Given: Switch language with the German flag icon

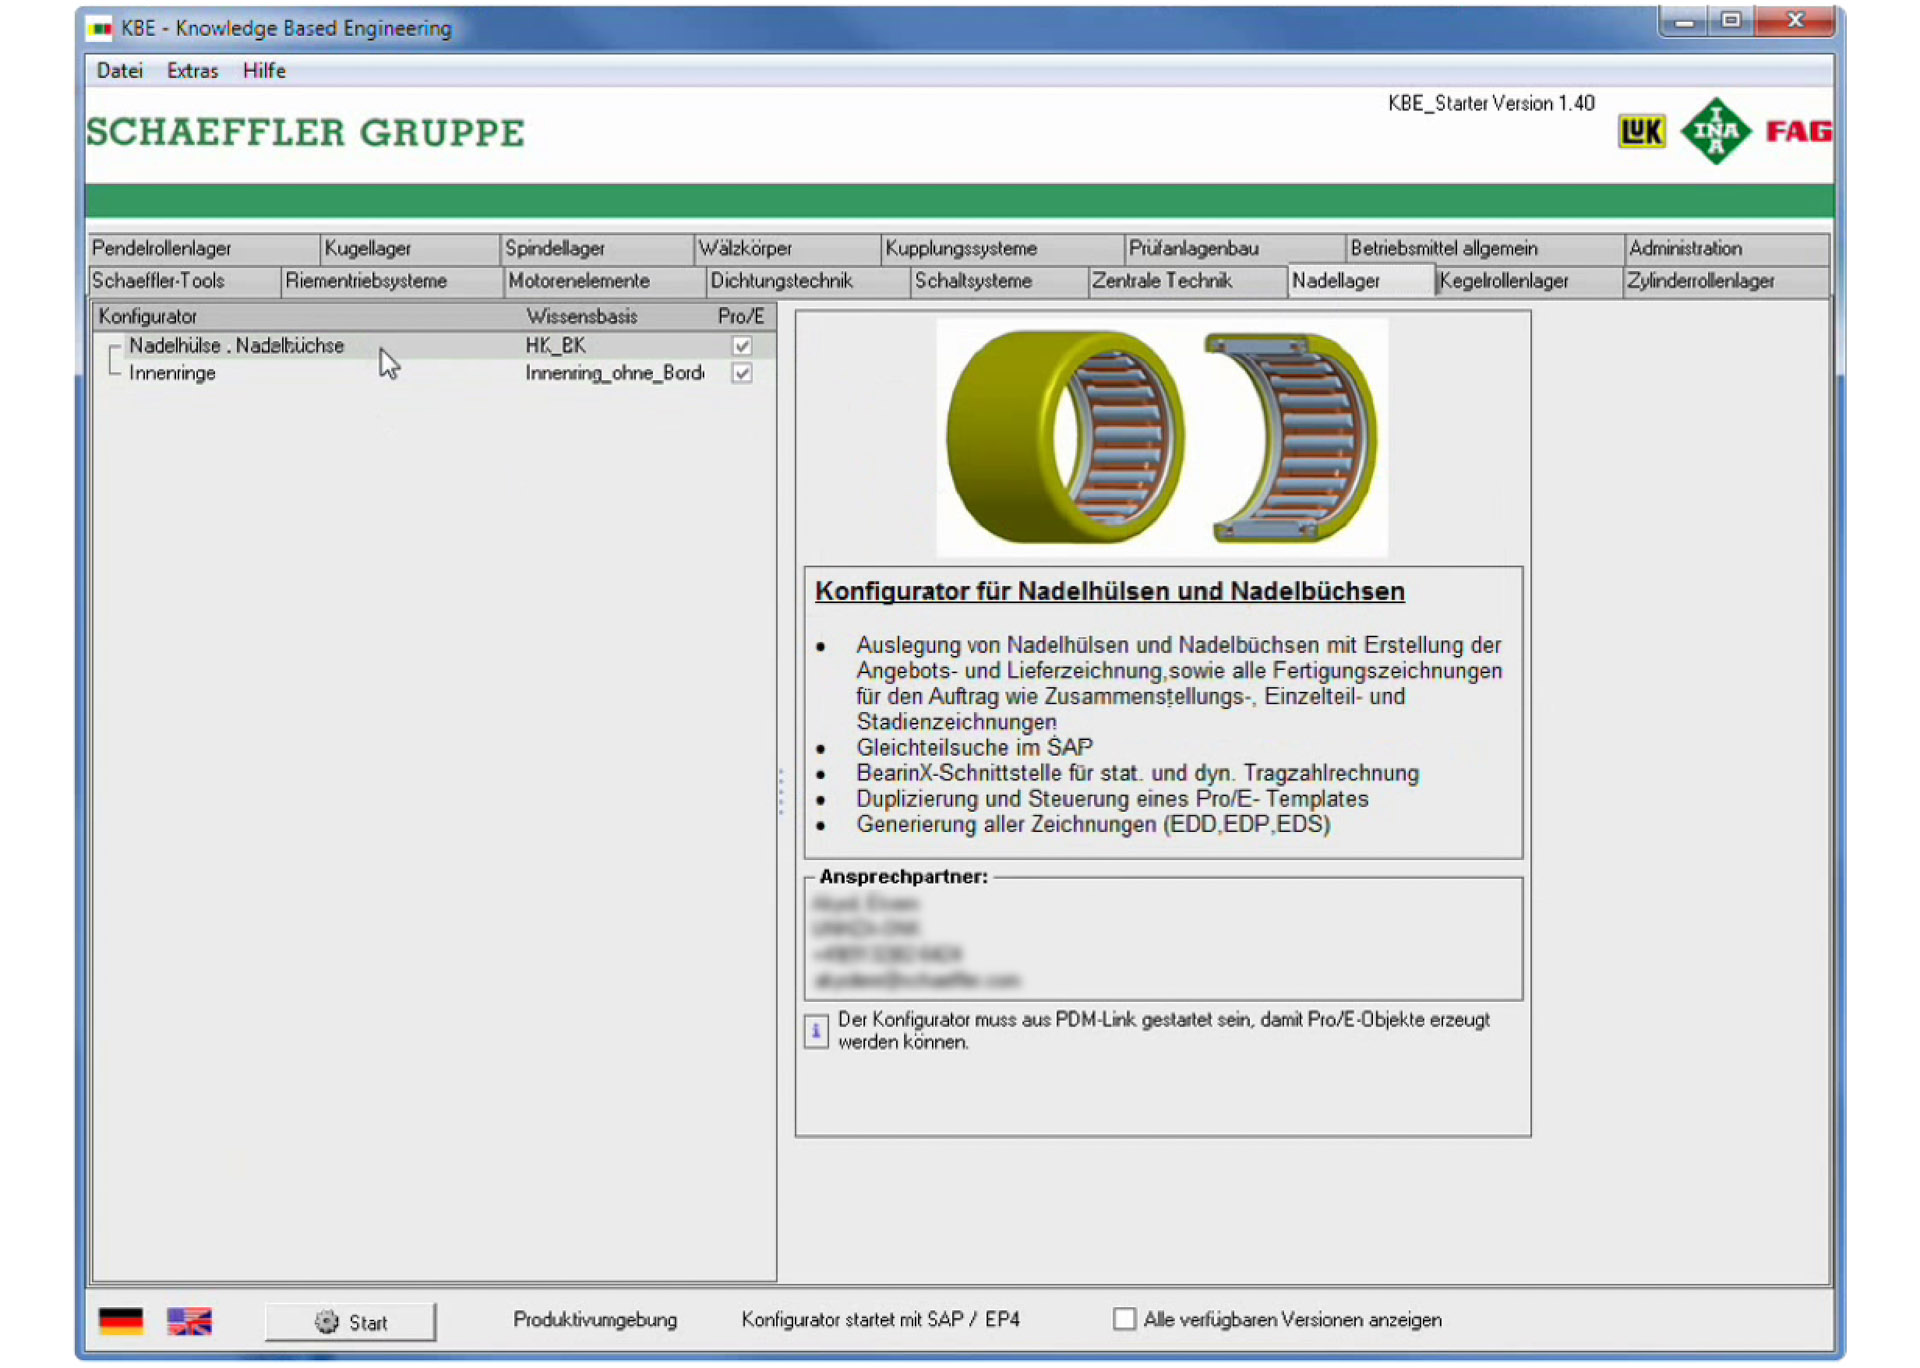Looking at the screenshot, I should [x=121, y=1321].
